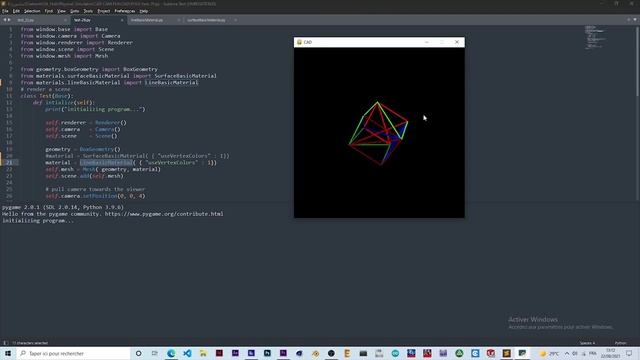Open Premiere Pro from the taskbar
The width and height of the screenshot is (640, 360).
point(283,353)
